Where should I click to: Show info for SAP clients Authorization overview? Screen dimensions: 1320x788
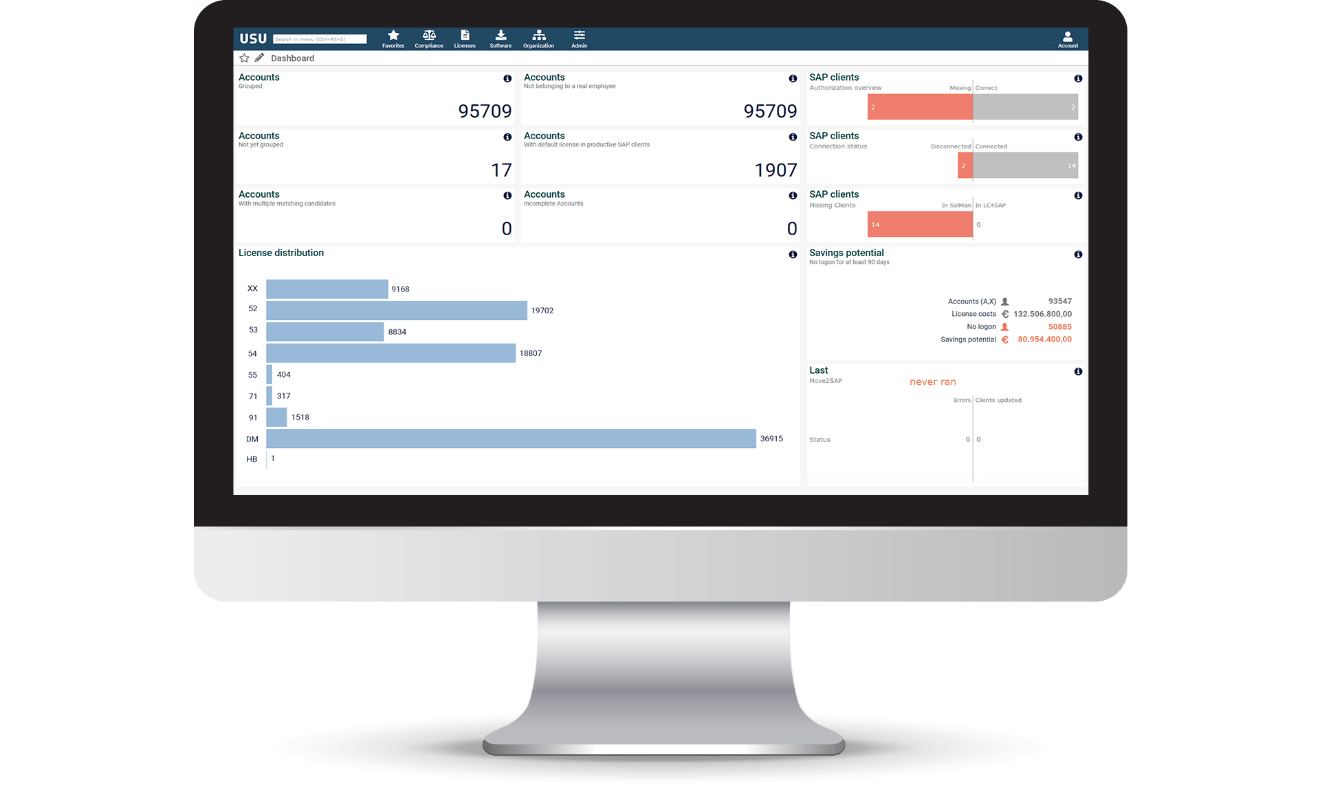[x=1078, y=78]
